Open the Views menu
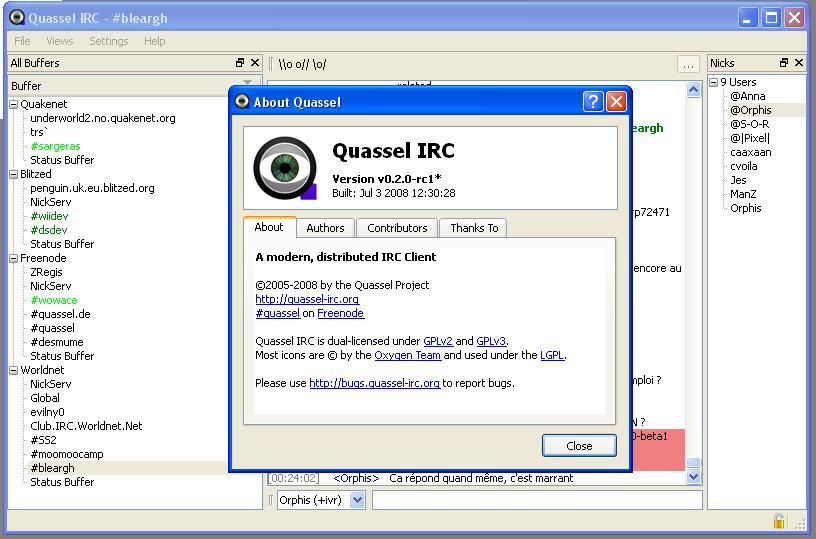The width and height of the screenshot is (816, 539). (x=60, y=41)
